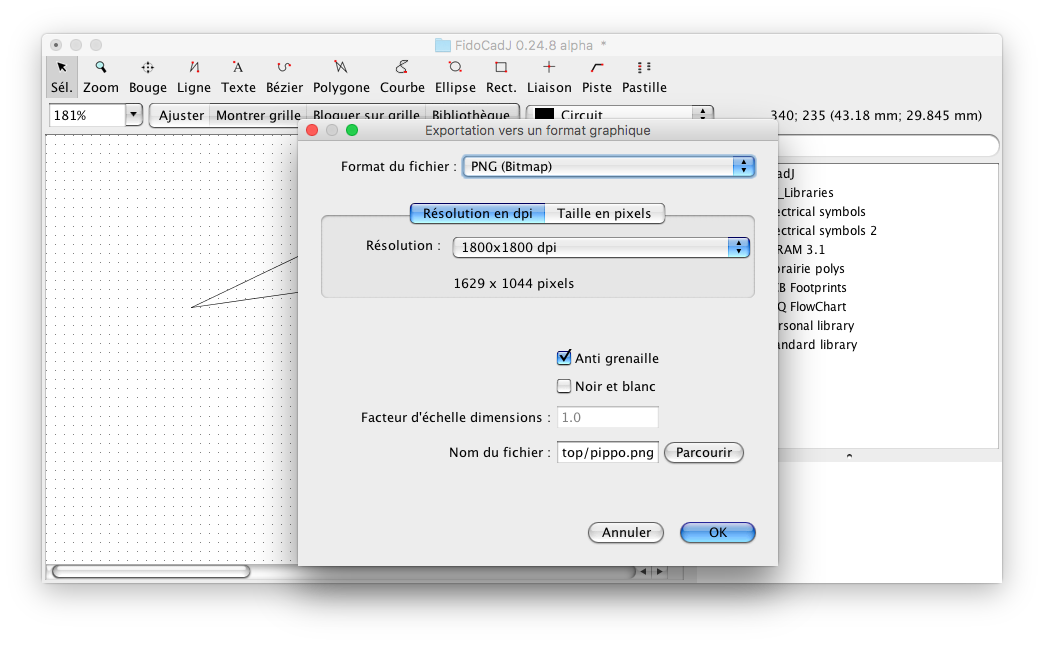Select the Pastille tool

[644, 77]
